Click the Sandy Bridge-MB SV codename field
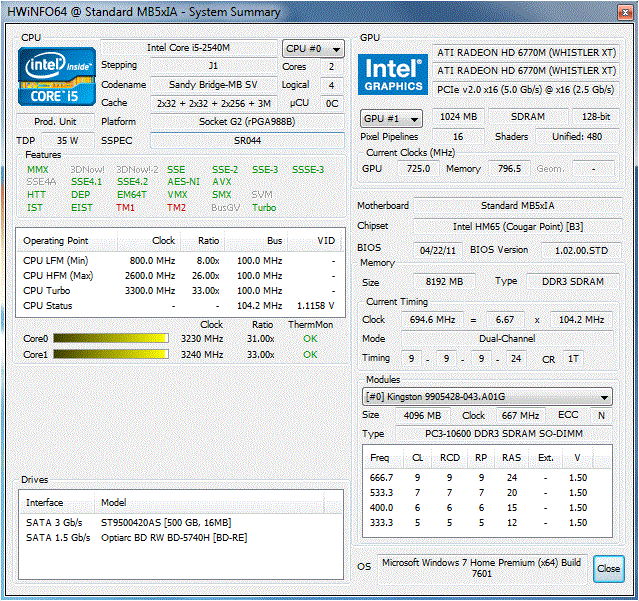This screenshot has width=639, height=601. (213, 85)
